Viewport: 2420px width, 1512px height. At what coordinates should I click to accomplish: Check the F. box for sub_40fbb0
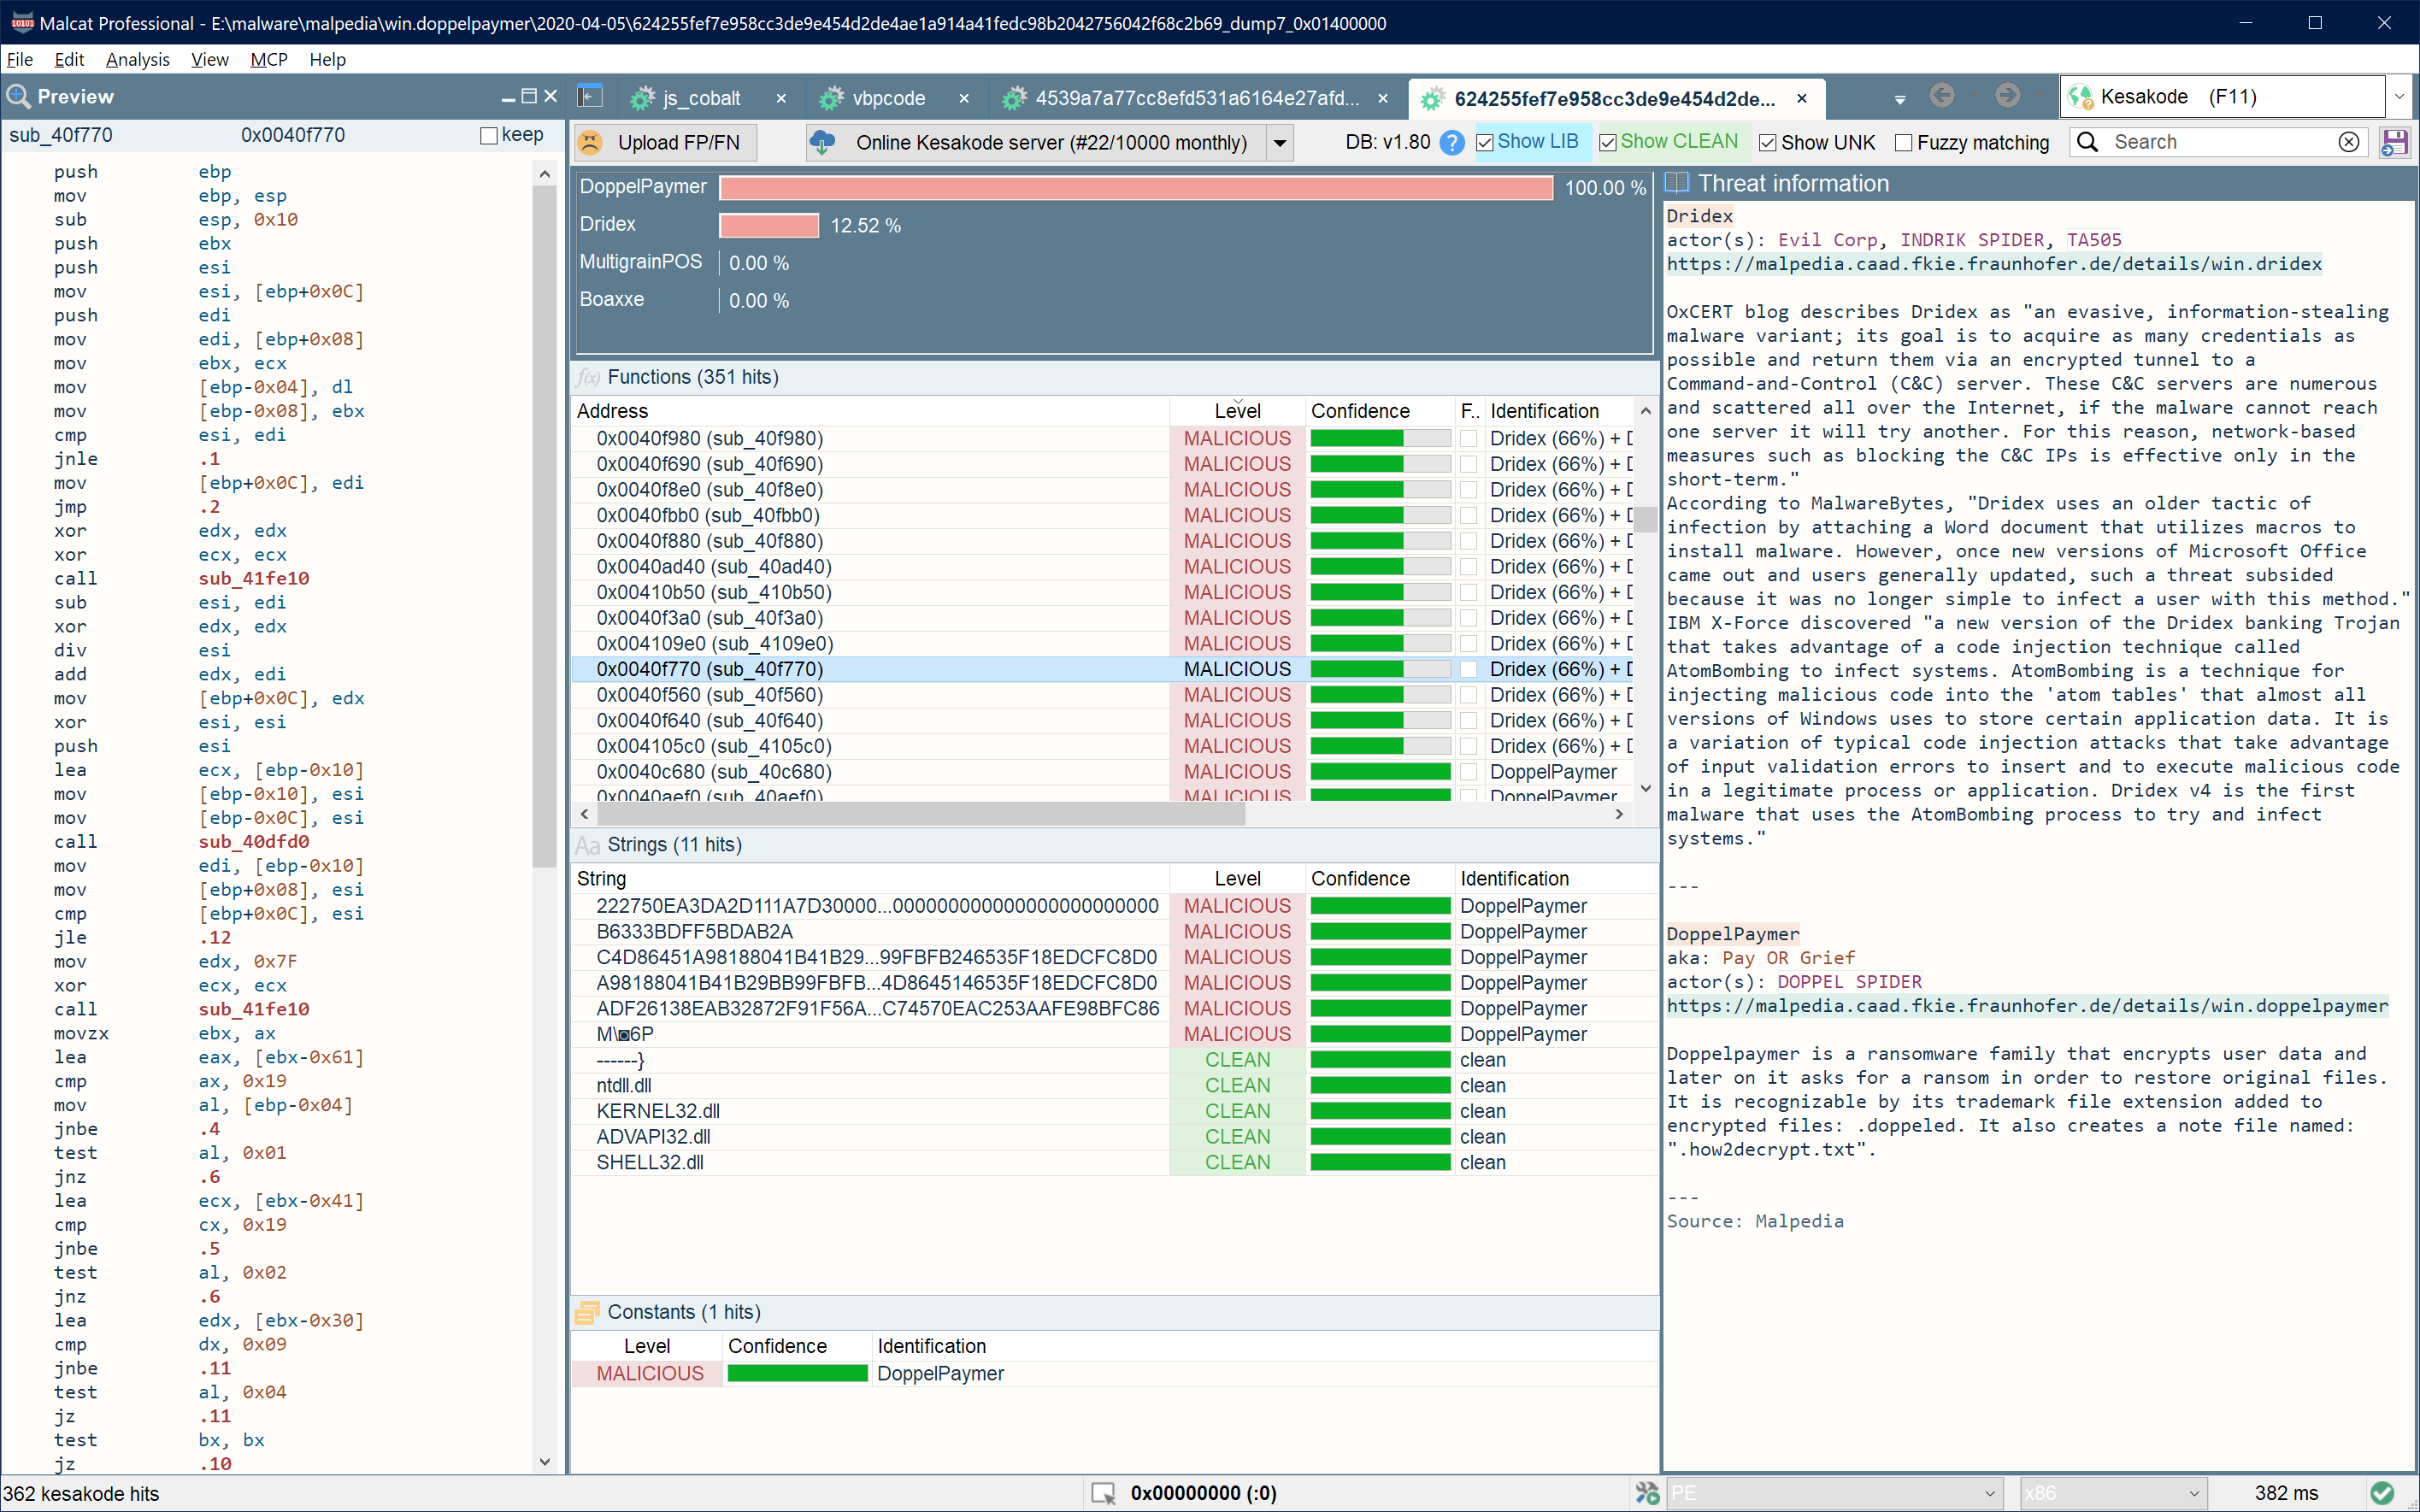coord(1468,515)
